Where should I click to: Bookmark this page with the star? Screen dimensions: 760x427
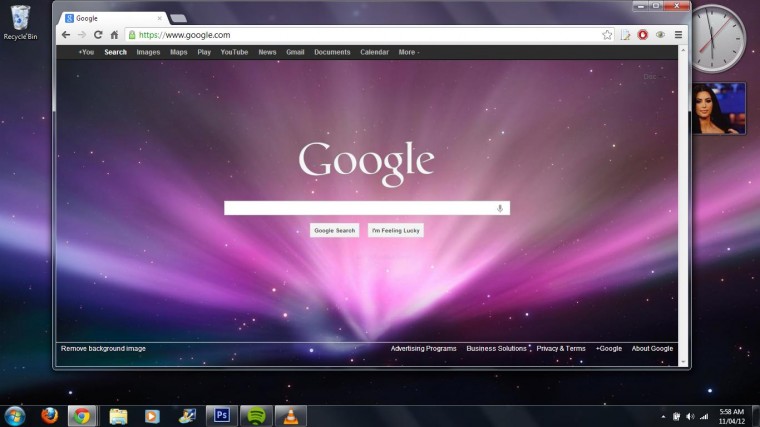point(607,35)
